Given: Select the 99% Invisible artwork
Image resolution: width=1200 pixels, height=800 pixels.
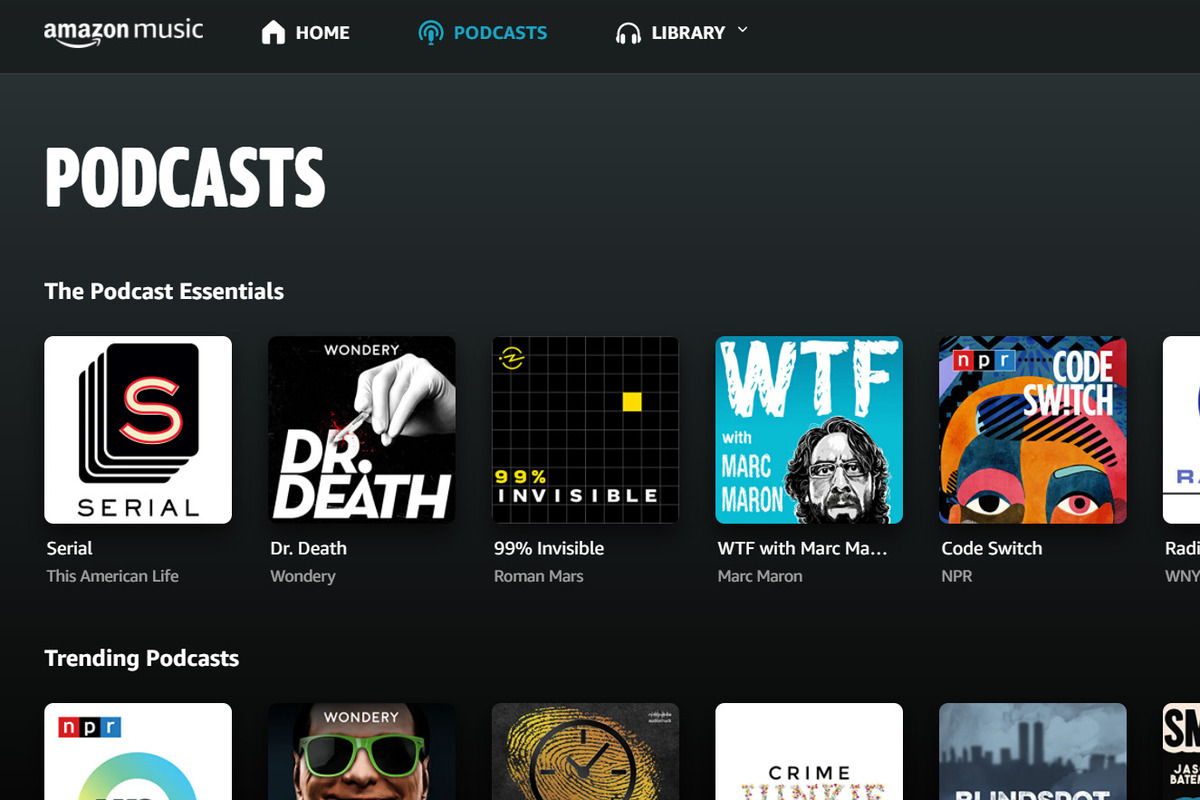Looking at the screenshot, I should (585, 429).
